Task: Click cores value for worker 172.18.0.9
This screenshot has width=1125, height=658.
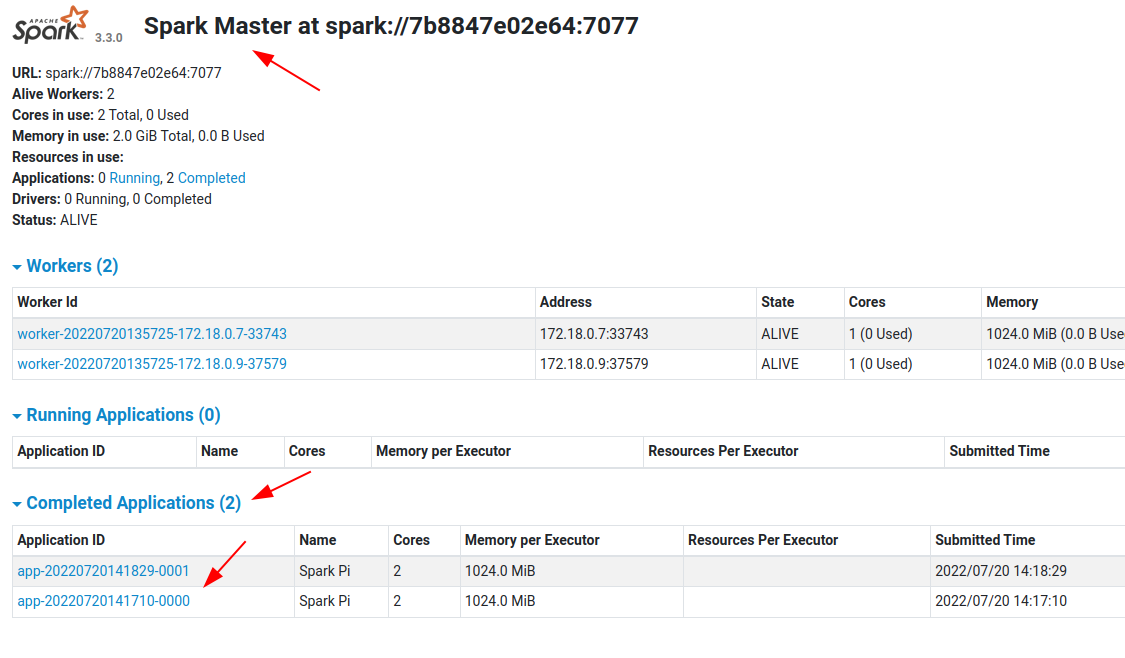Action: 880,364
